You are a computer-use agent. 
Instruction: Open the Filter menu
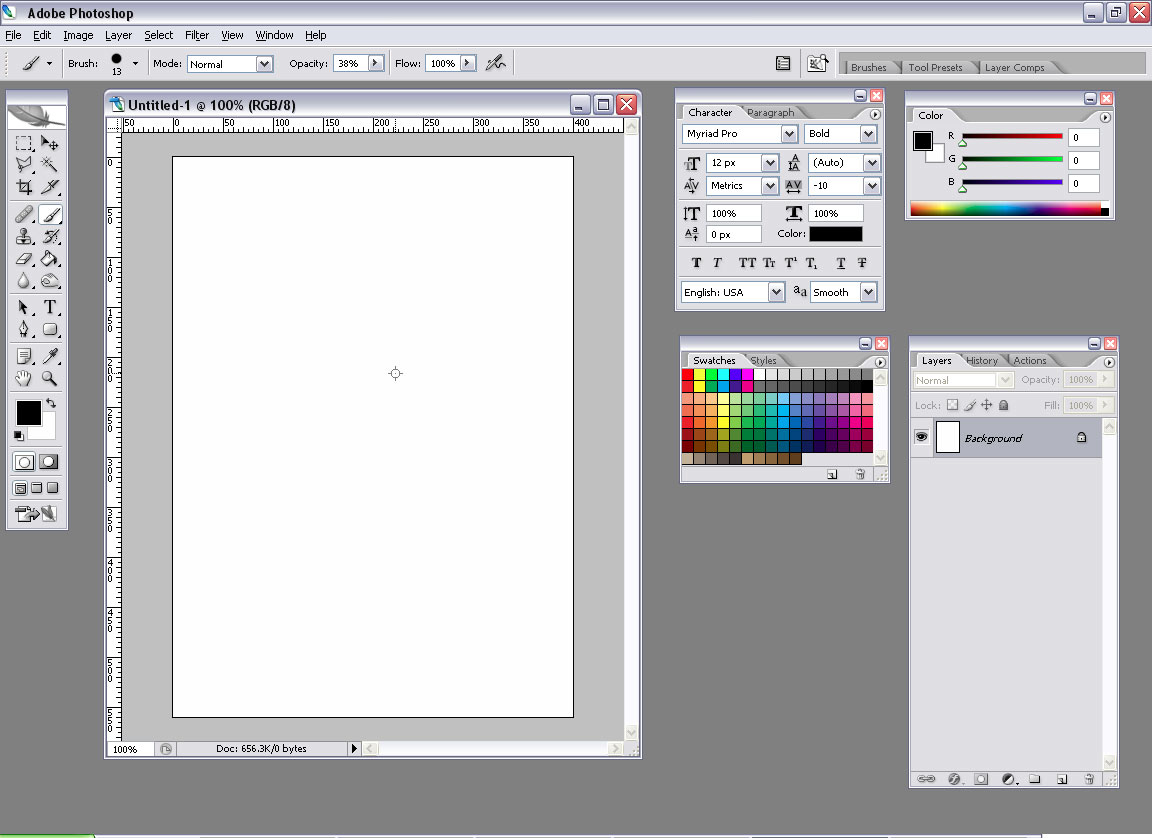tap(197, 35)
